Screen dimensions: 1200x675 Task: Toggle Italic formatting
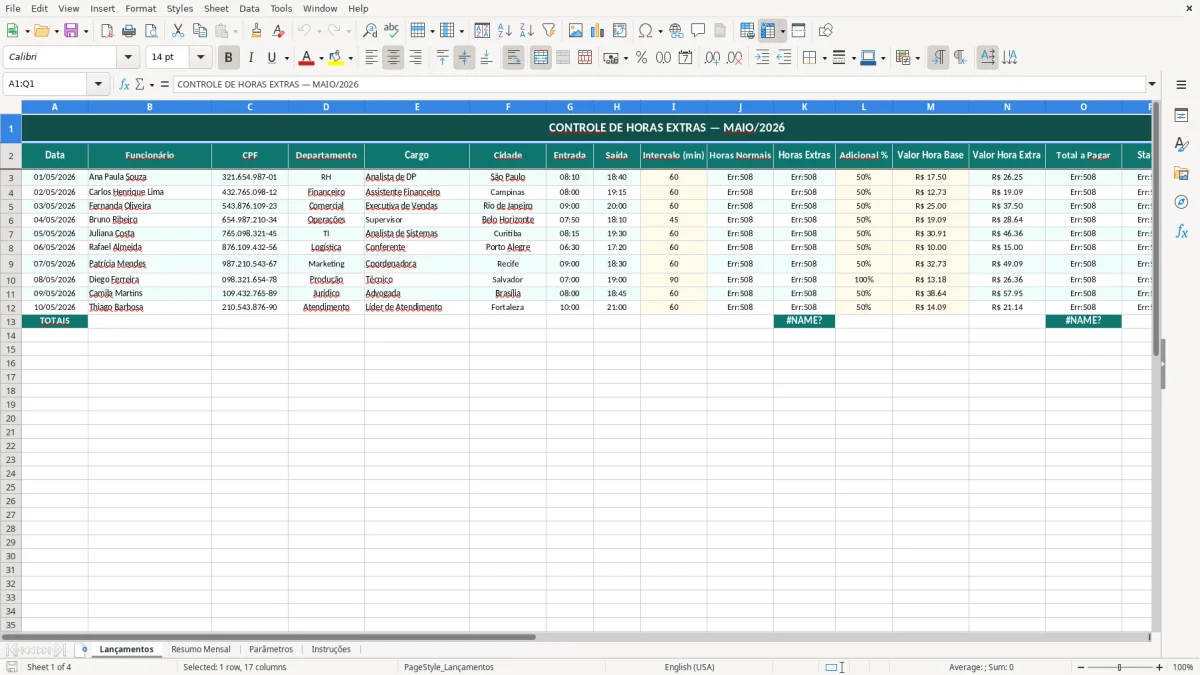pyautogui.click(x=251, y=58)
